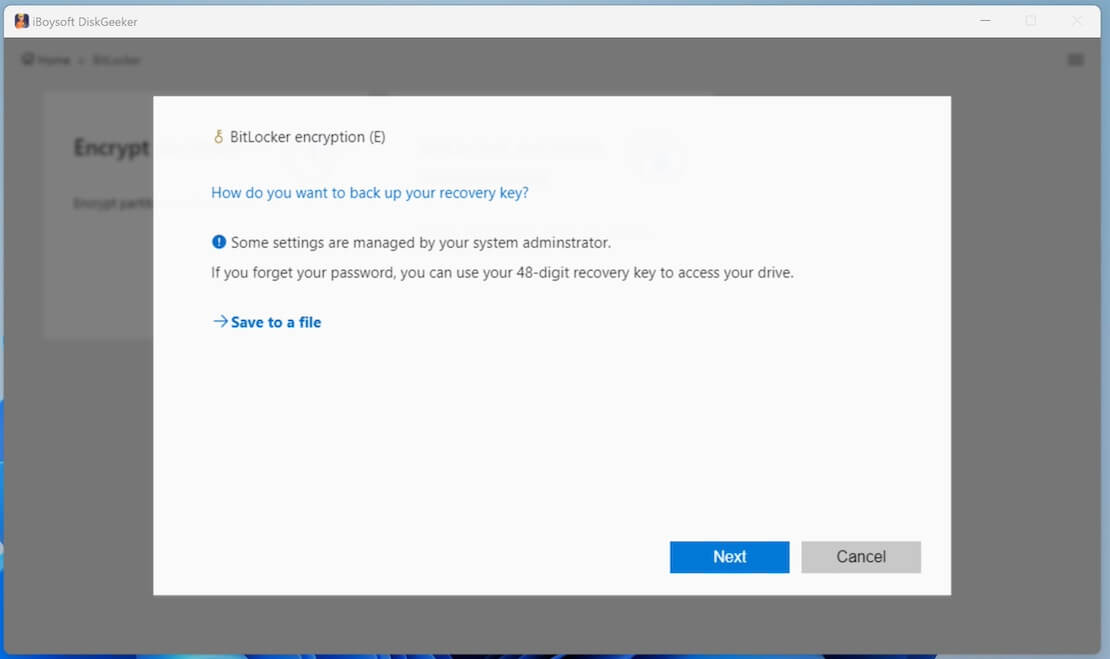This screenshot has width=1110, height=659.
Task: Choose Save to a file option
Action: pos(275,322)
